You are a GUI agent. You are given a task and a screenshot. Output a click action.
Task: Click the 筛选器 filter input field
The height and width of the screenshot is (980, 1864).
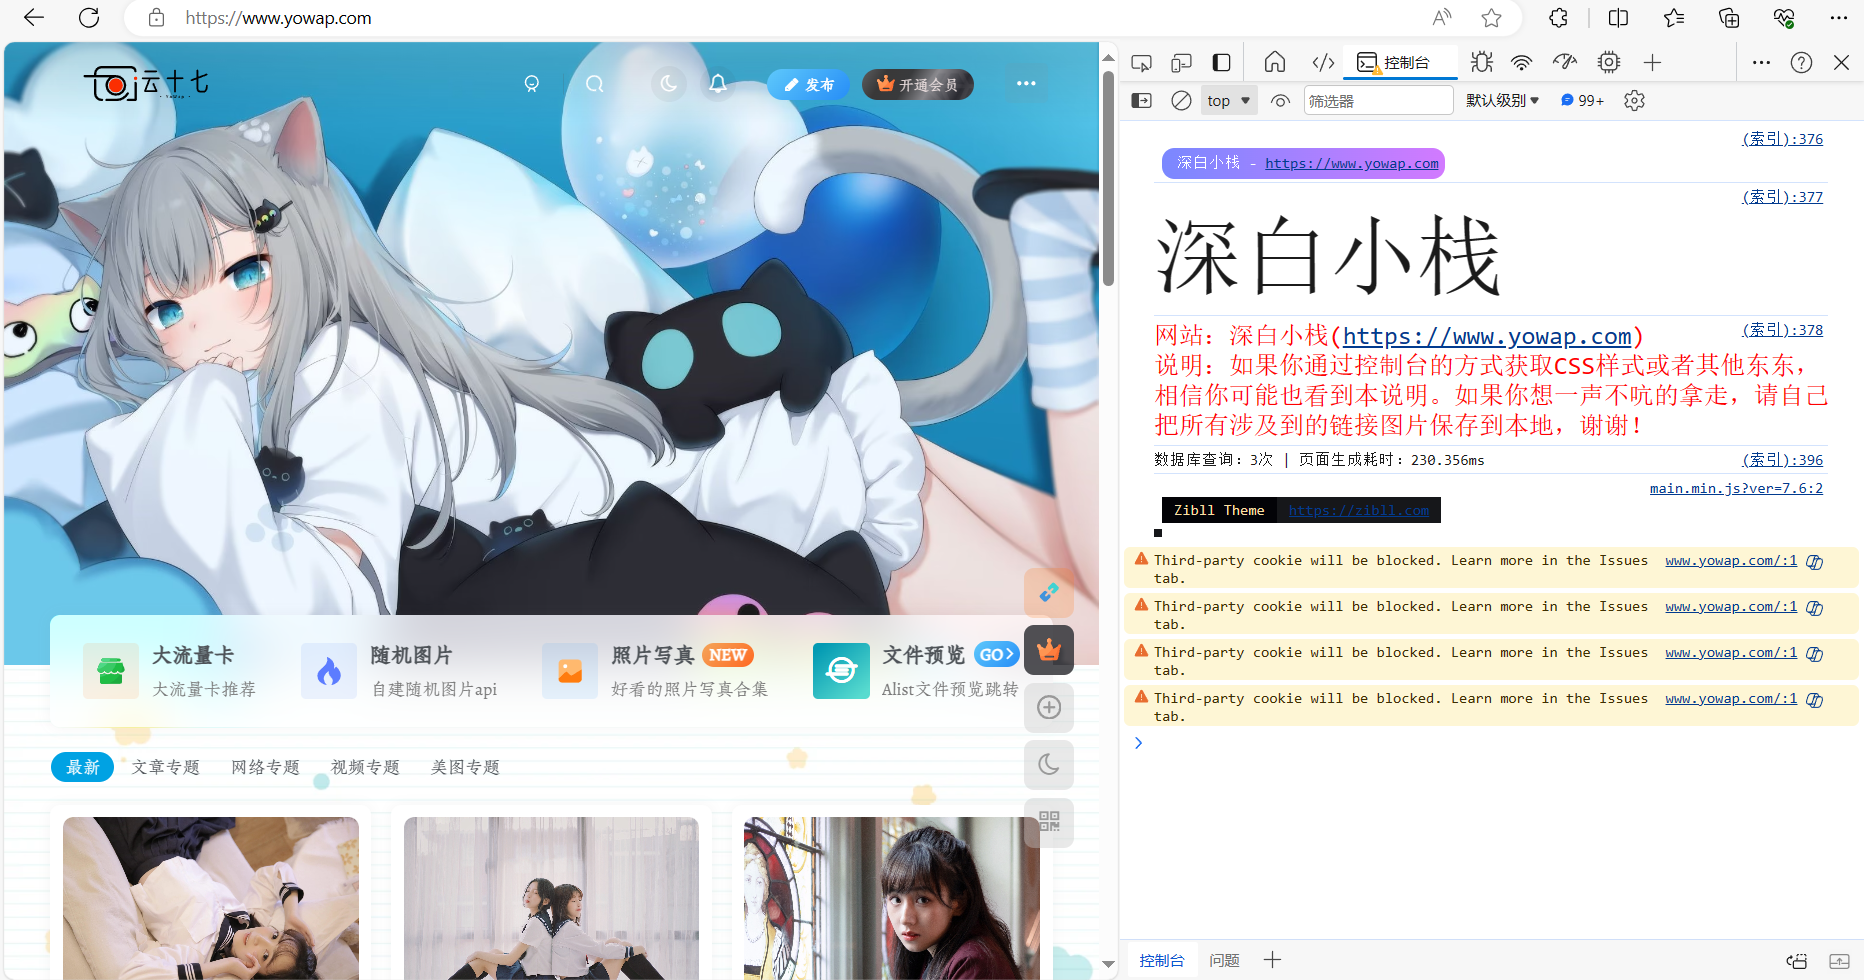[x=1378, y=101]
